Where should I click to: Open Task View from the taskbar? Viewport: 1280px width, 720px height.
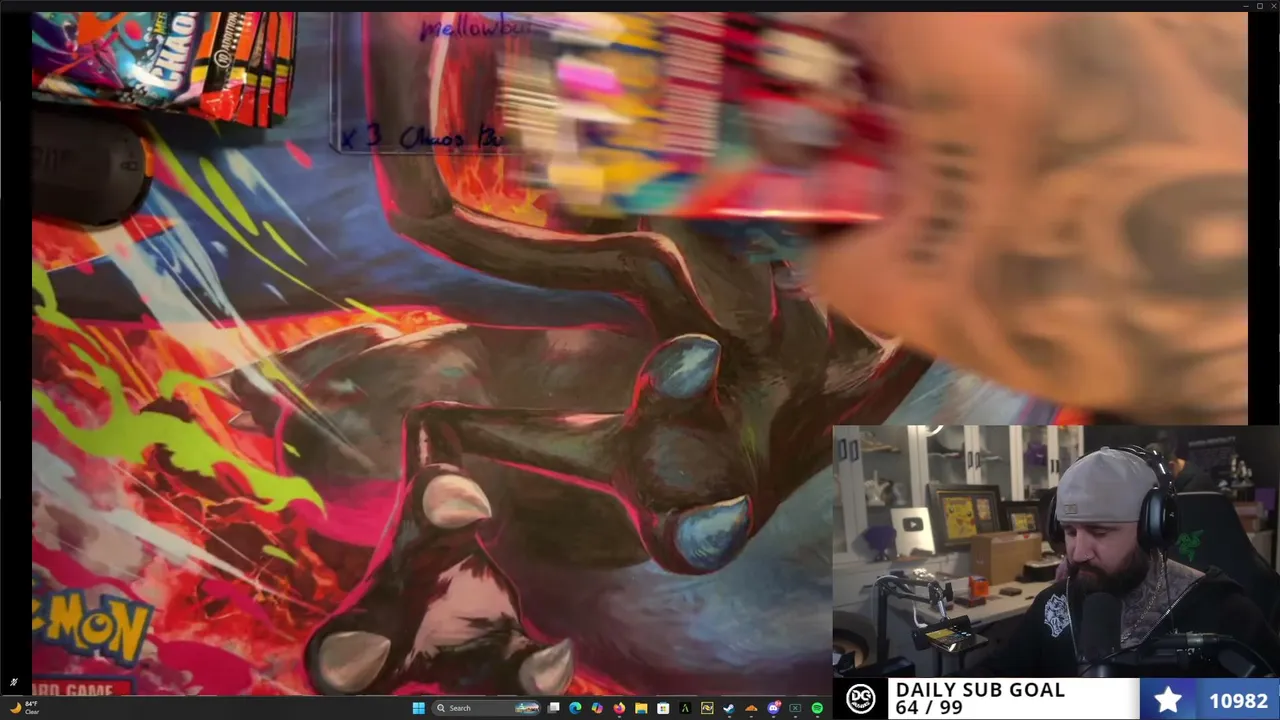point(553,708)
